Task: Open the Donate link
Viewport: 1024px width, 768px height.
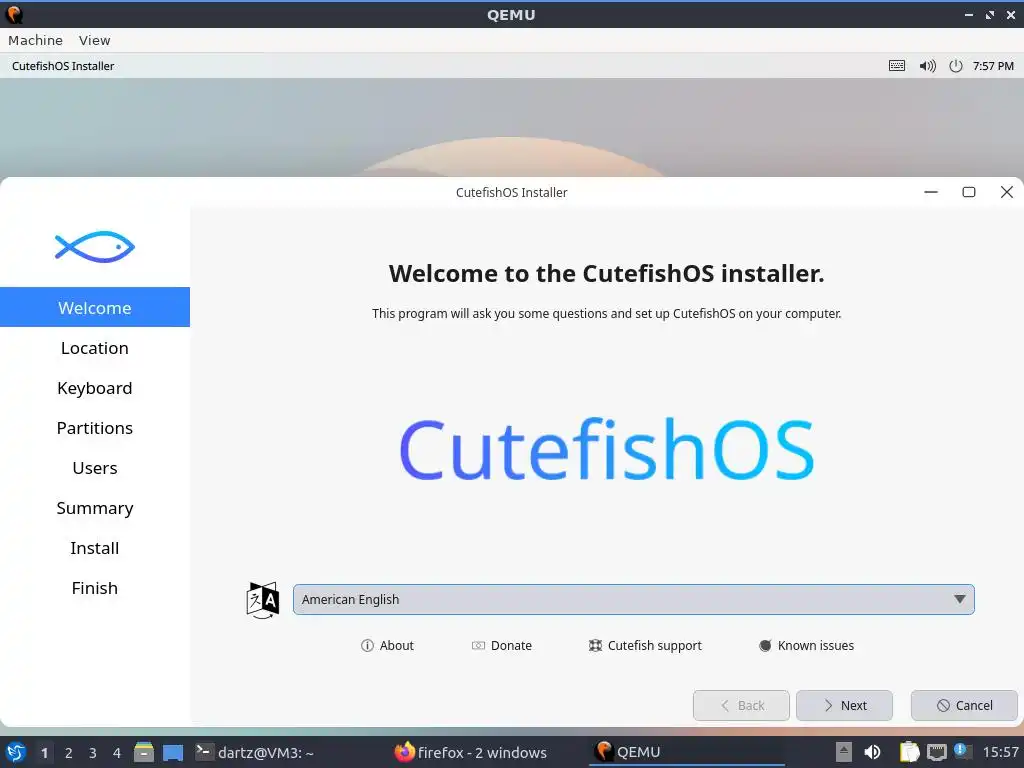Action: 502,645
